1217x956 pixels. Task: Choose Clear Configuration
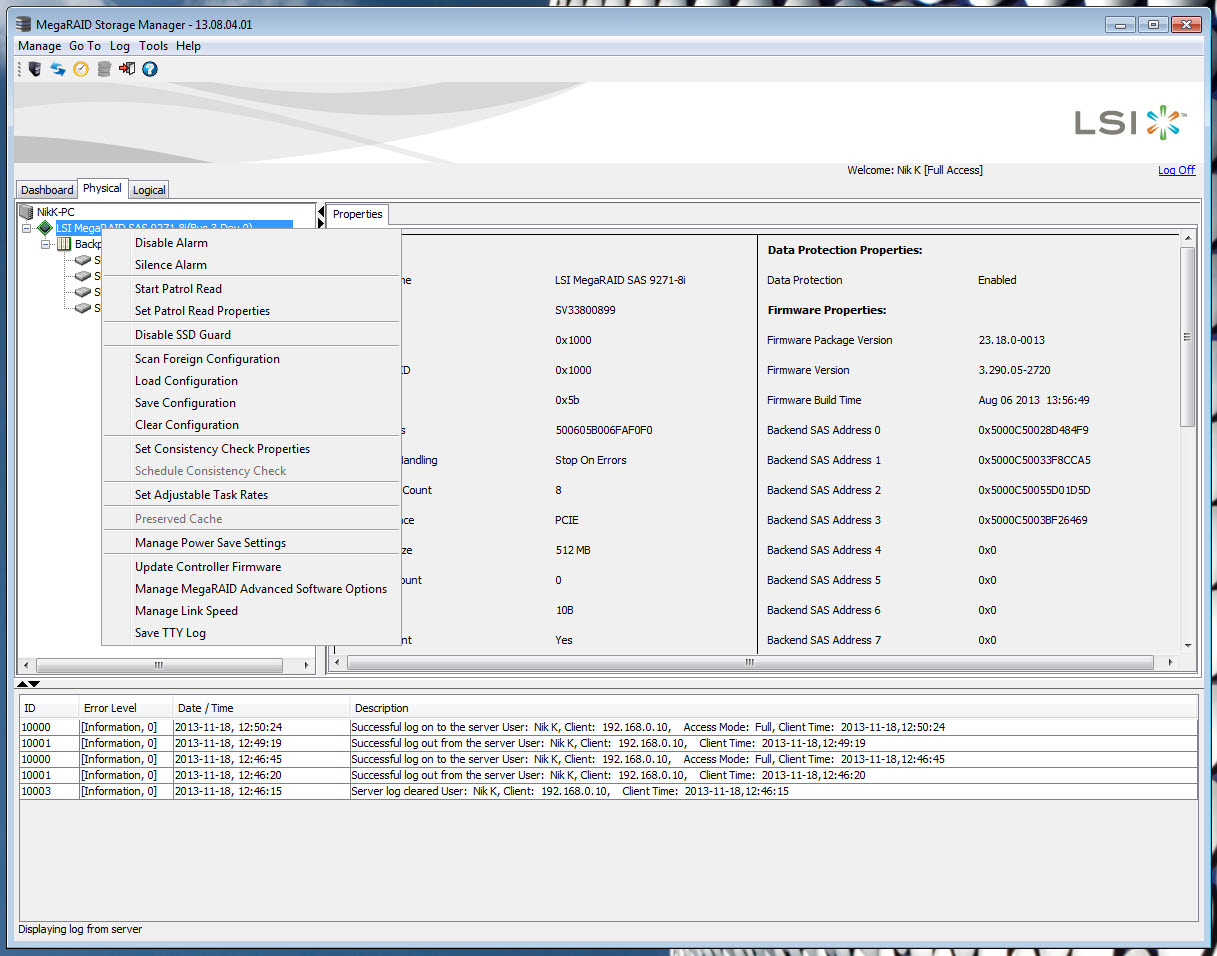tap(187, 425)
